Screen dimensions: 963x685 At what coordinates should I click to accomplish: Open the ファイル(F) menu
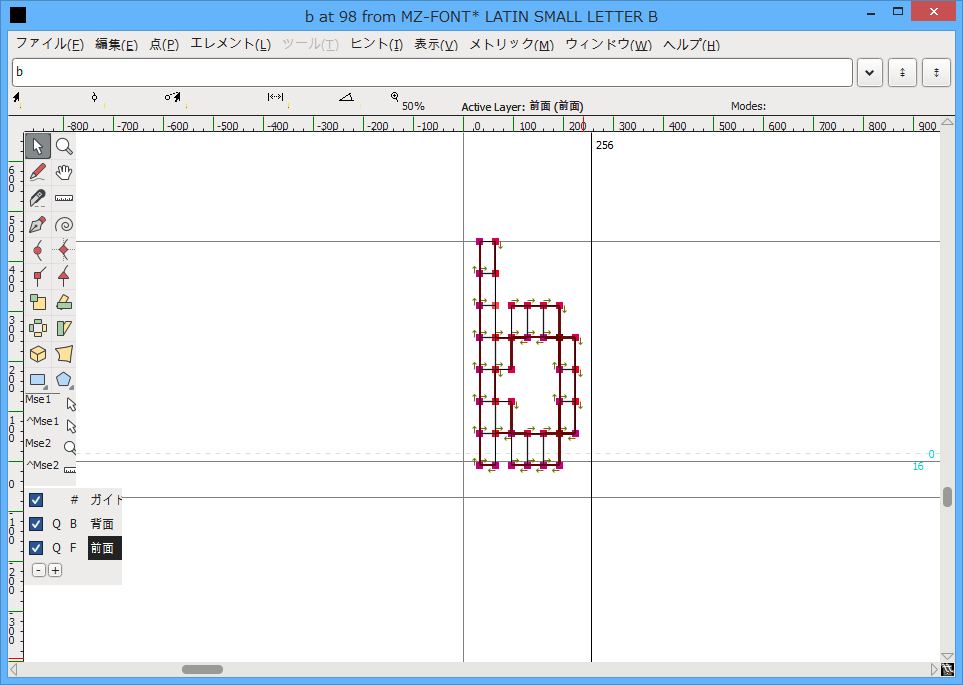(x=50, y=44)
